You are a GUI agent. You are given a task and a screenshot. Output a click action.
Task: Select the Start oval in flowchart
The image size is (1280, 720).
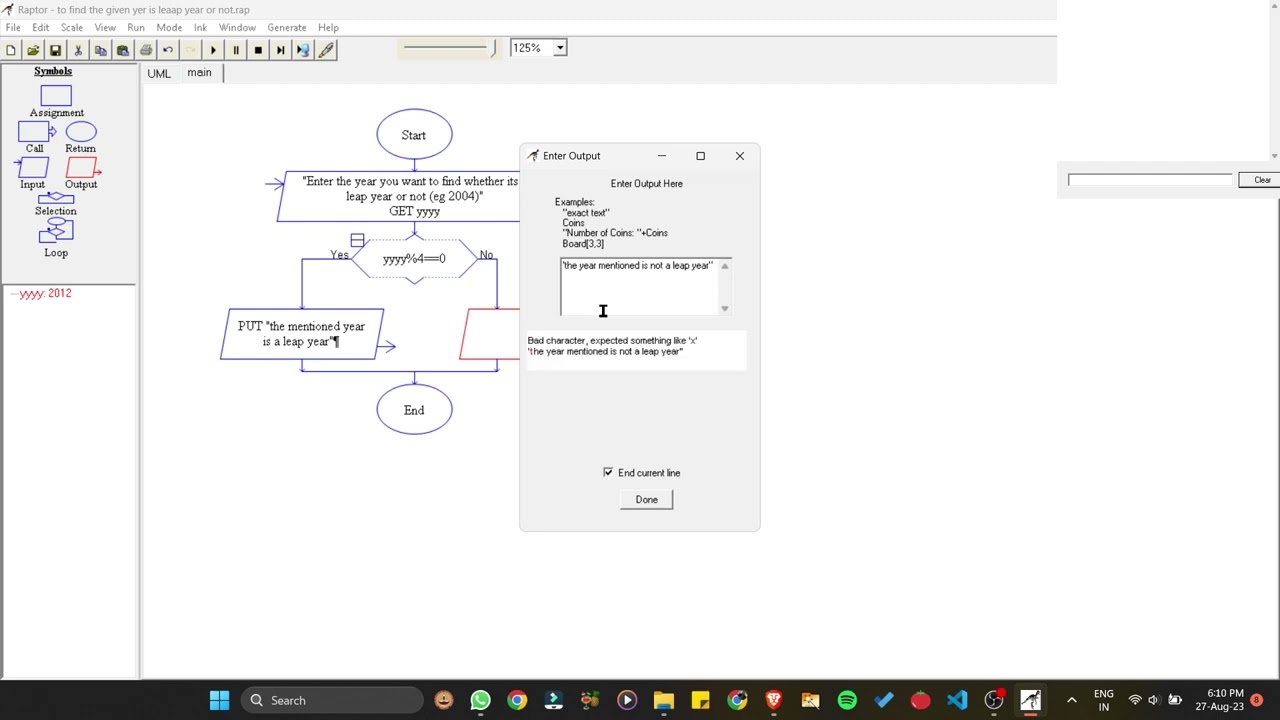coord(414,135)
